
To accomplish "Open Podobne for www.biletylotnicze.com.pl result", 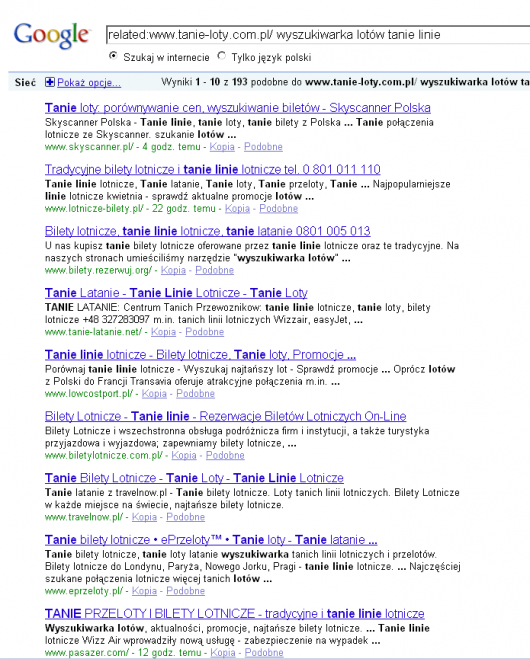I will pos(225,456).
